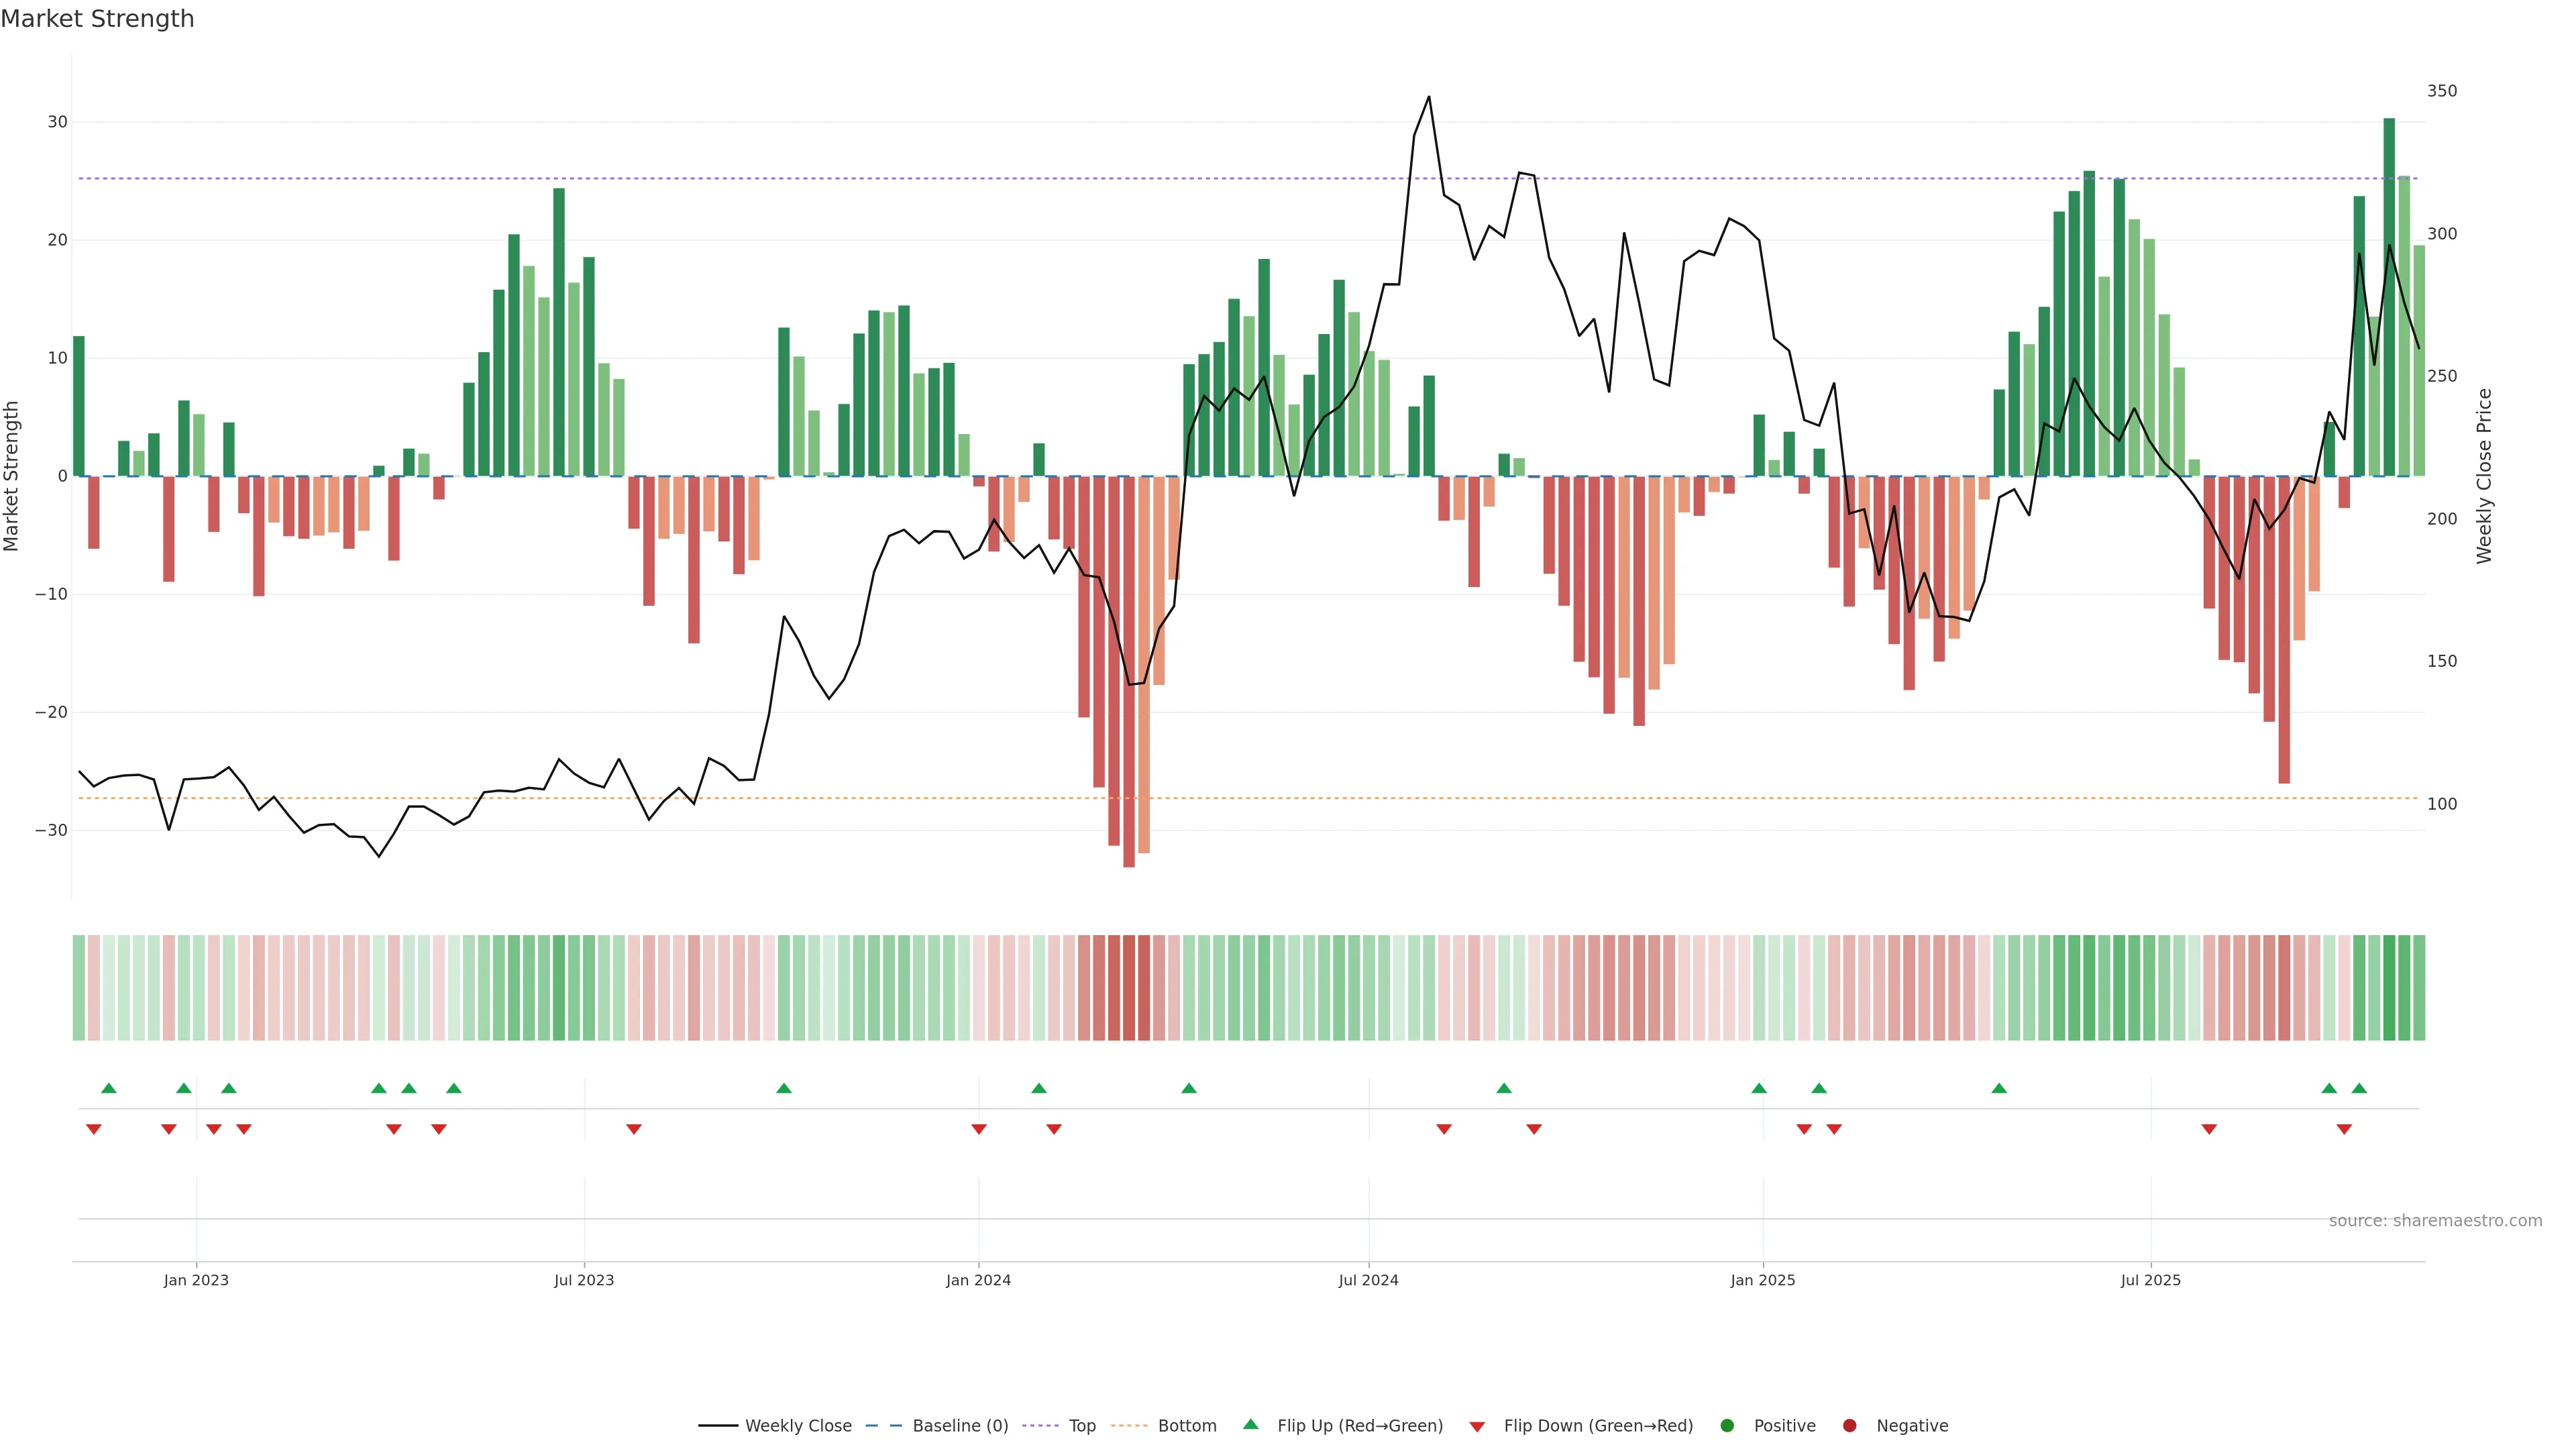Click the Weekly Close Price axis title
The height and width of the screenshot is (1449, 2576).
(x=2484, y=476)
